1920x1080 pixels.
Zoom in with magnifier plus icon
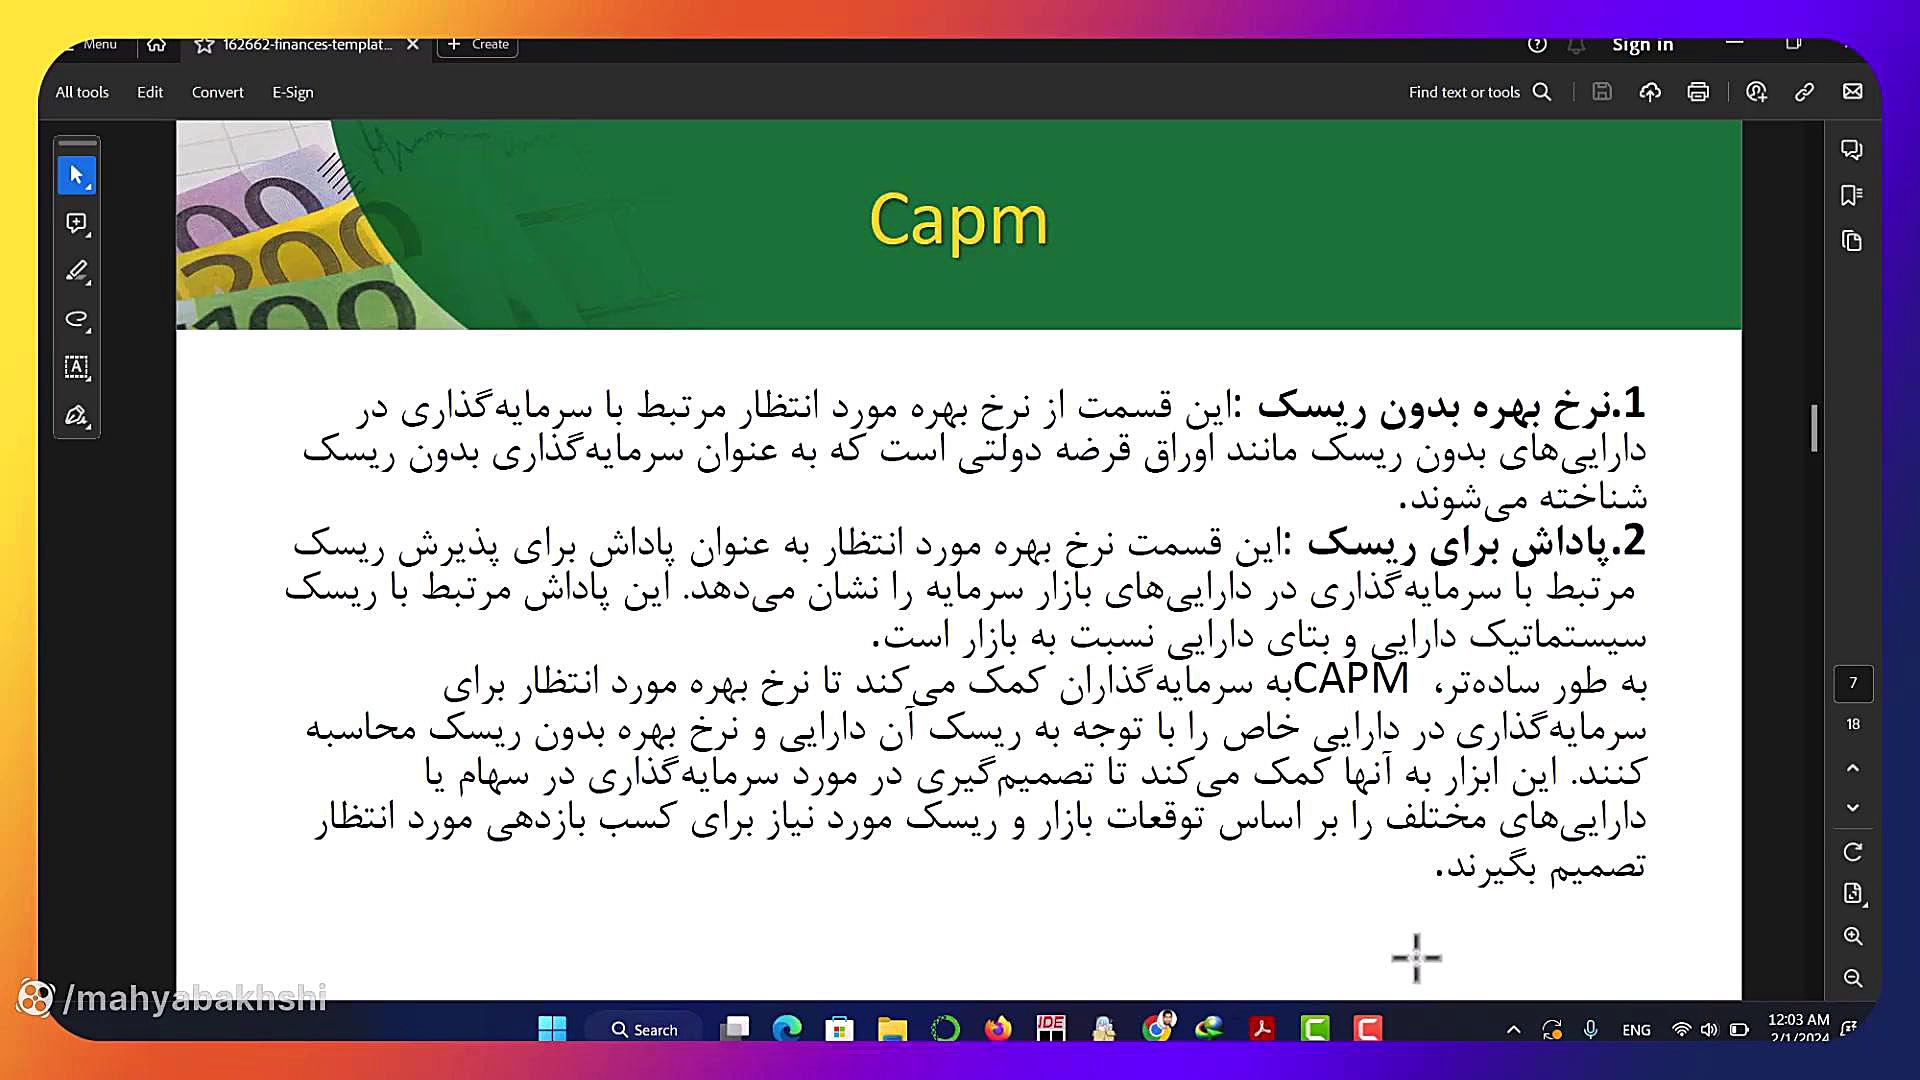[1853, 936]
